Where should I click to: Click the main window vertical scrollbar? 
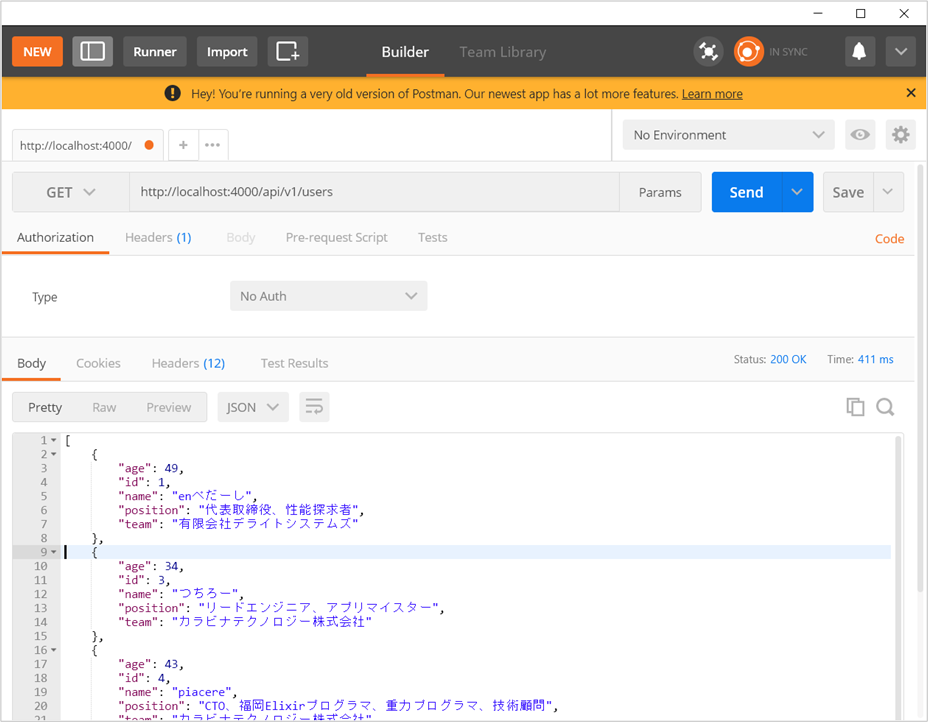(x=920, y=379)
